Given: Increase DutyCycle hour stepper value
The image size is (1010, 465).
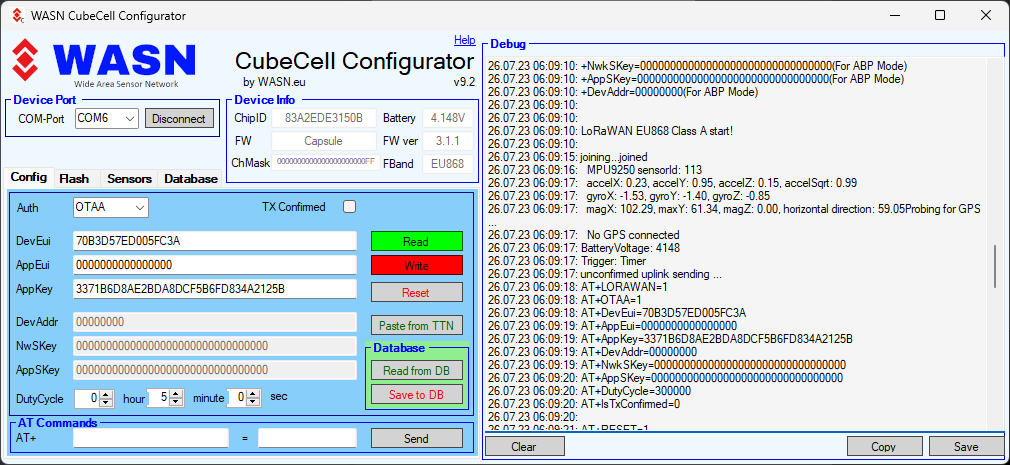Looking at the screenshot, I should [106, 395].
